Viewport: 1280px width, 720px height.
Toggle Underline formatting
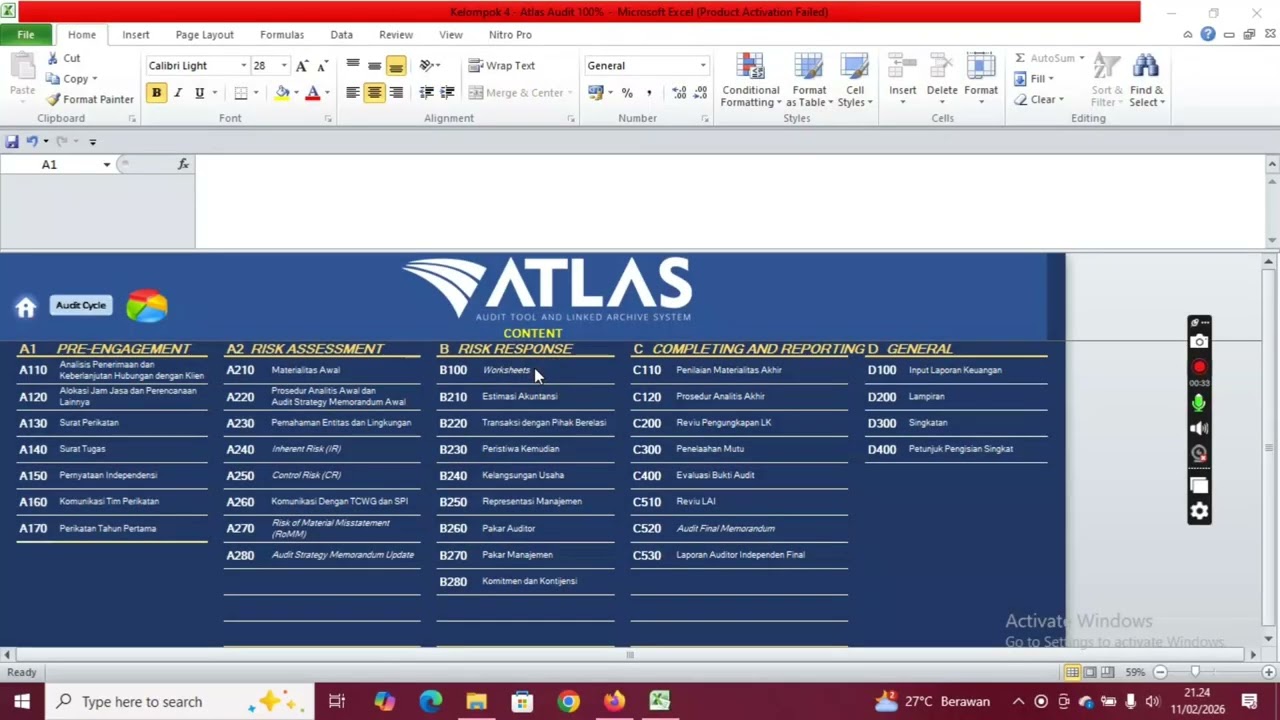click(199, 92)
